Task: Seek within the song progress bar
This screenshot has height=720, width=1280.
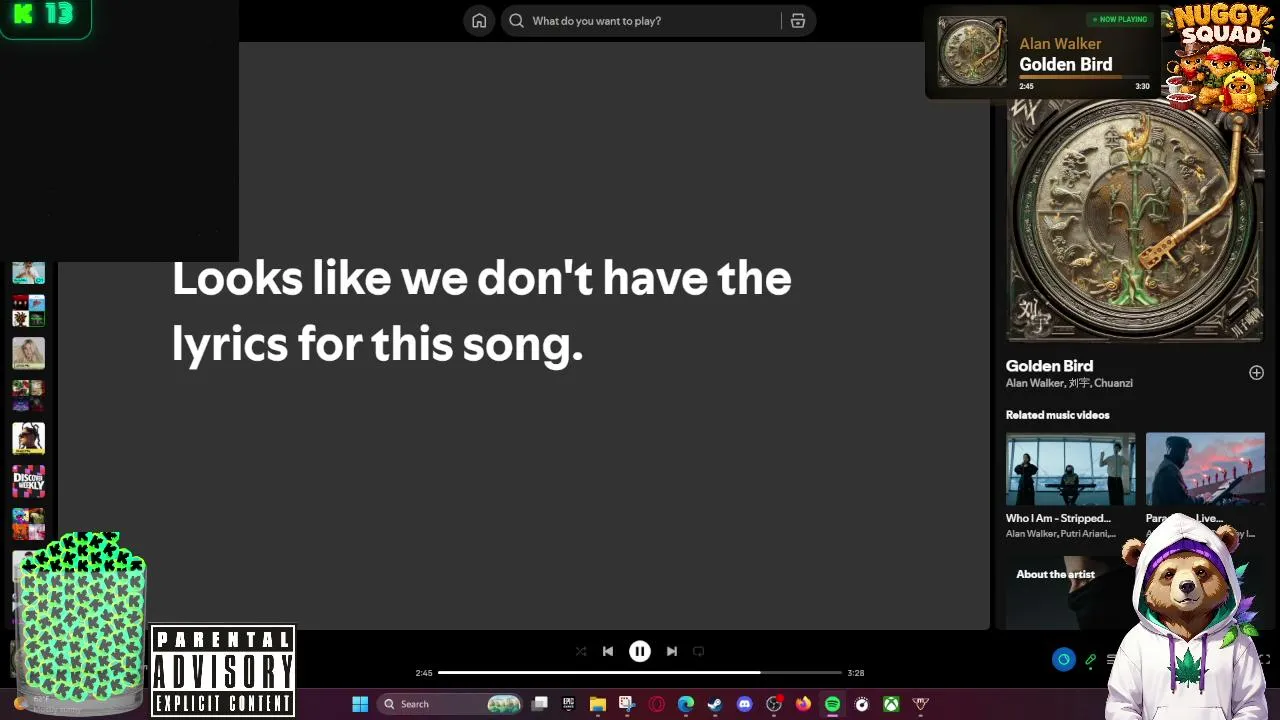Action: pyautogui.click(x=640, y=673)
